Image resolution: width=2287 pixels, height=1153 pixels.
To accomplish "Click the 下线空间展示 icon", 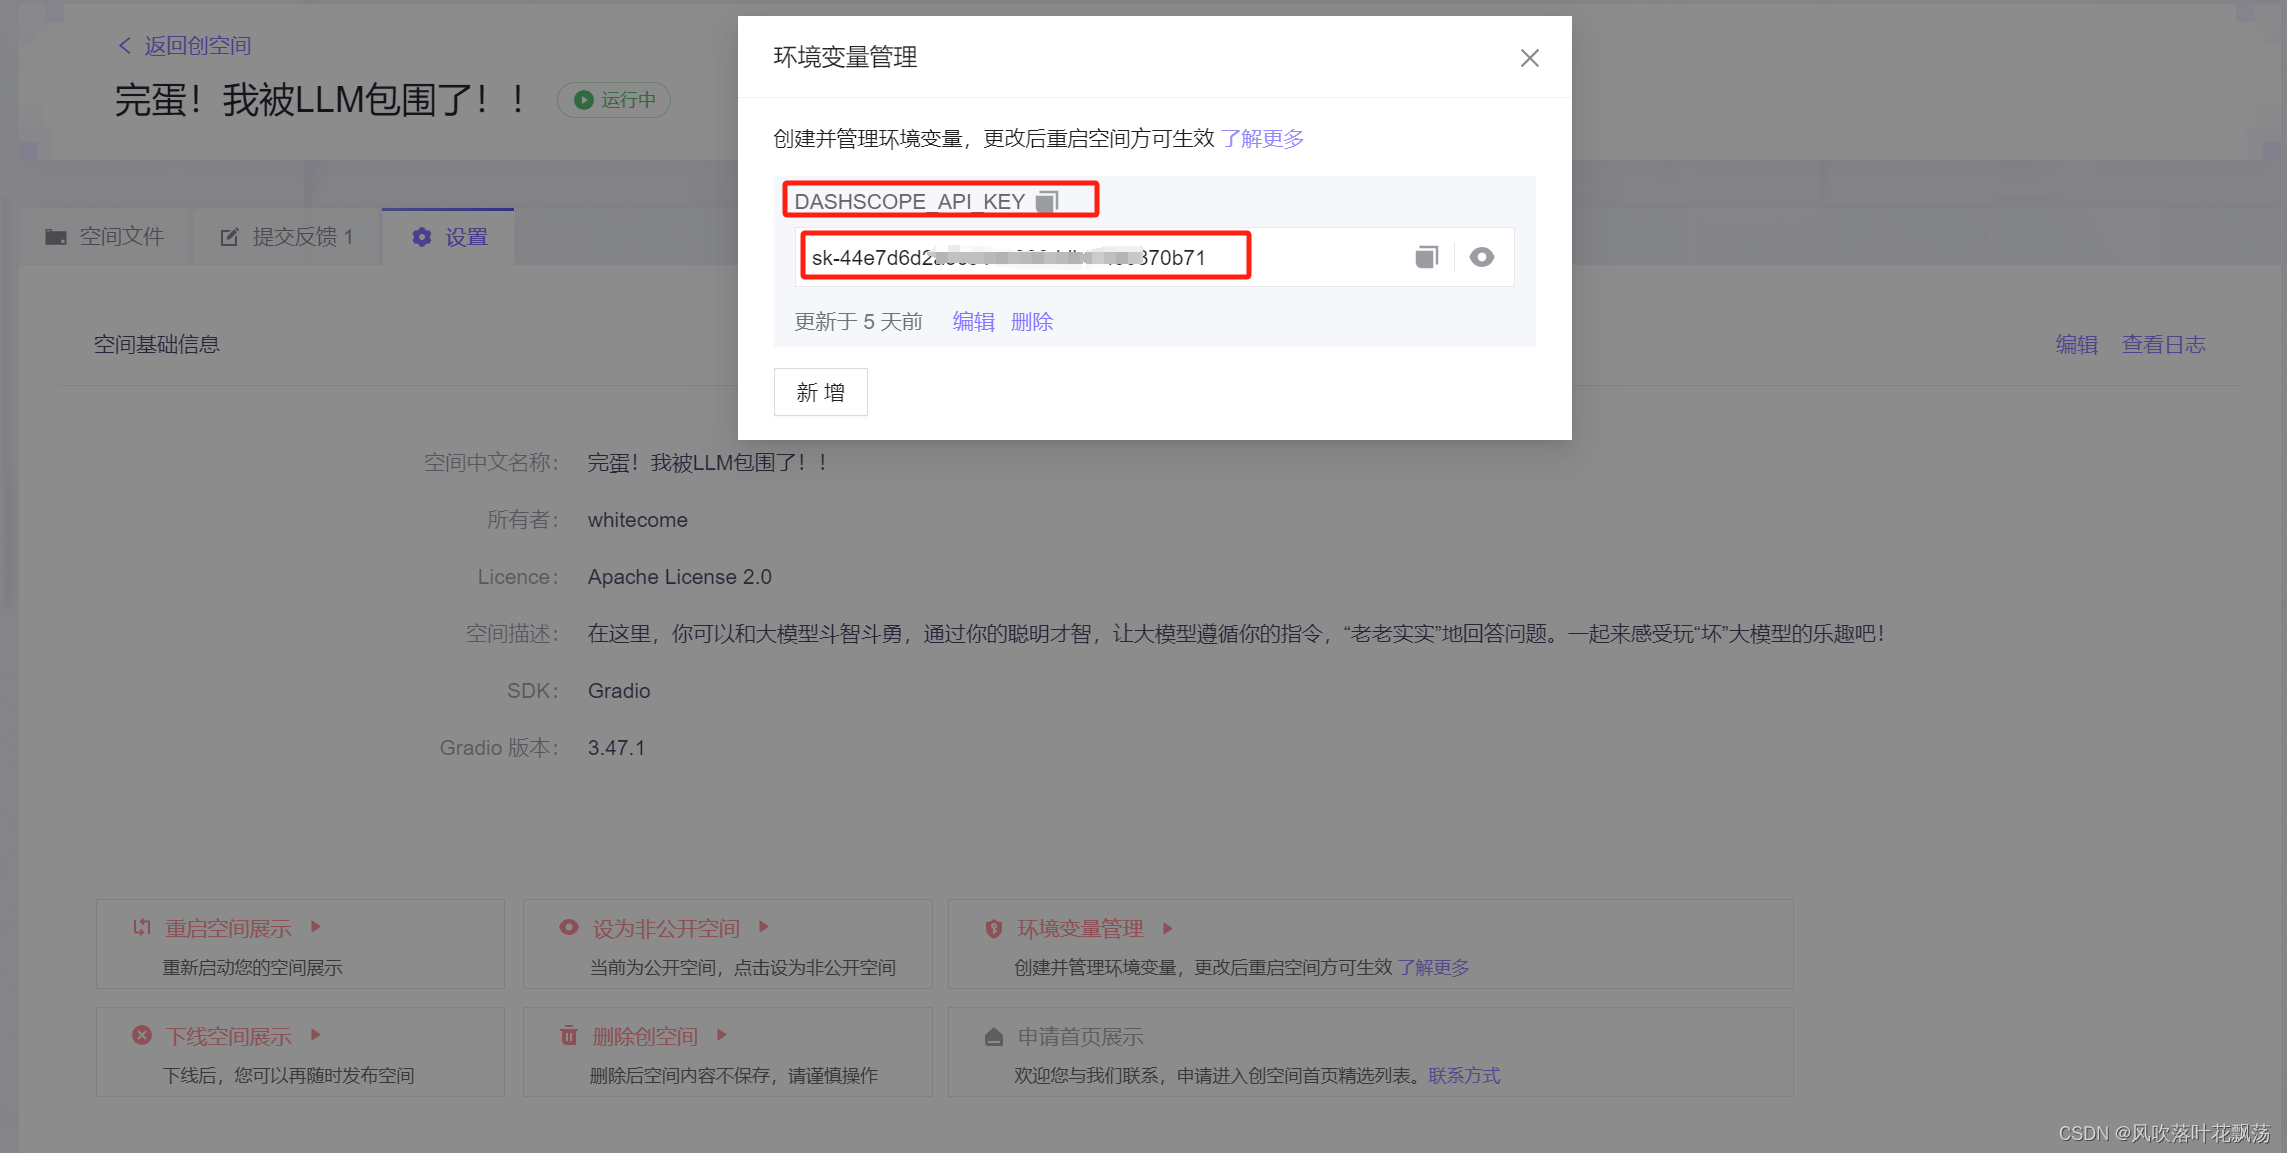I will coord(142,1035).
